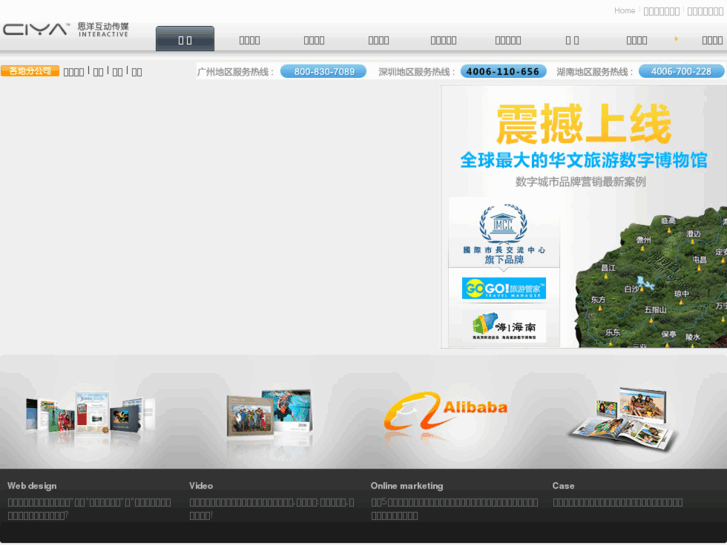Click the small orange arrow in navigation

click(676, 39)
